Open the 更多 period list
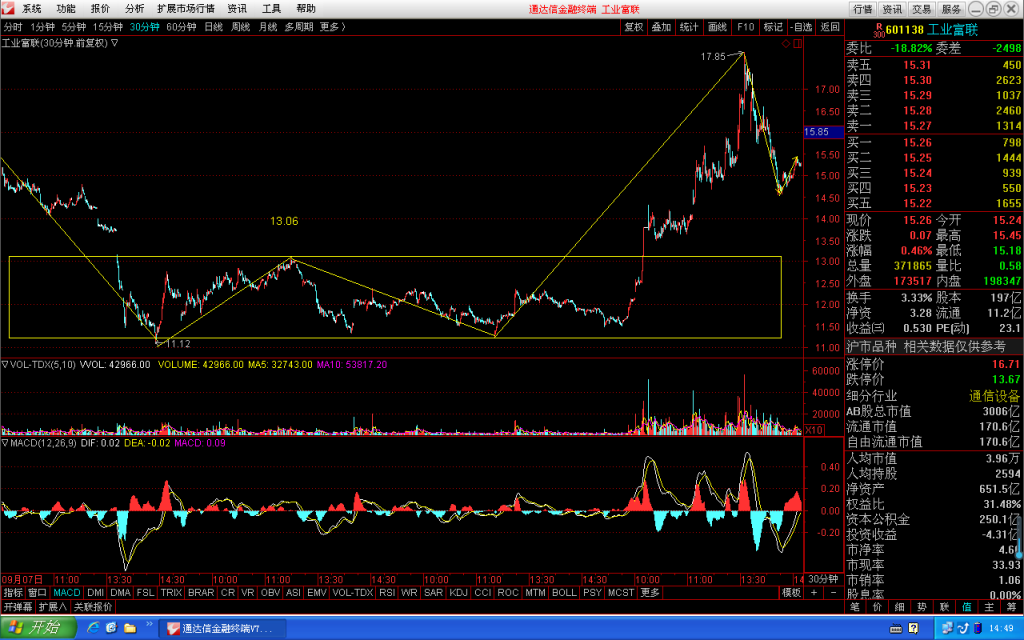This screenshot has height=640, width=1024. [x=332, y=27]
